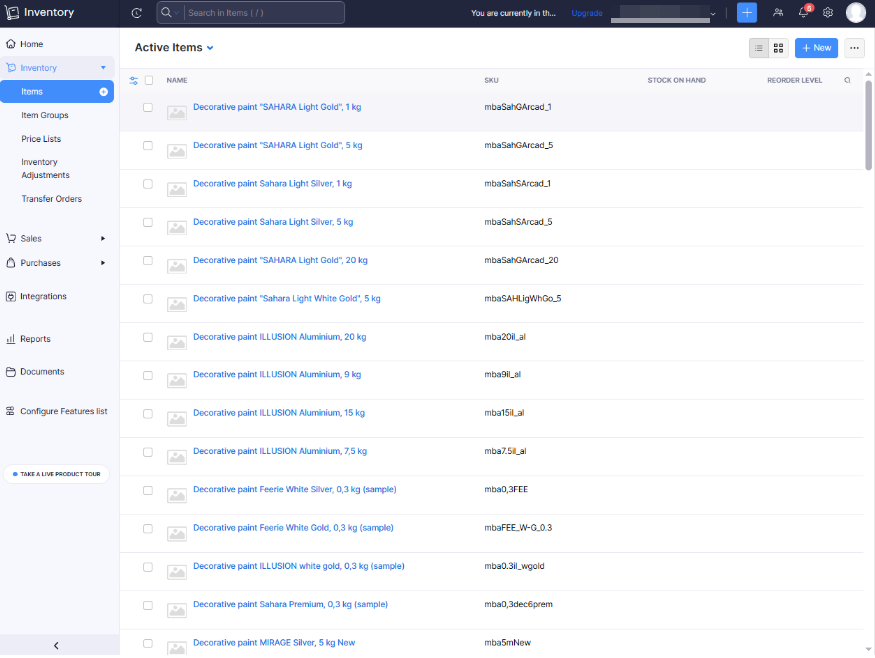The height and width of the screenshot is (658, 875).
Task: Open the notifications bell with red badge
Action: pos(802,12)
